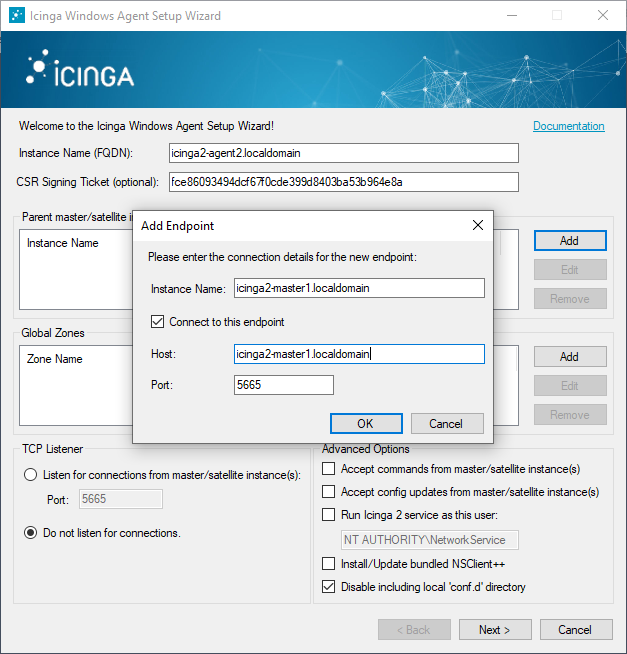Click Add button for Global Zones
This screenshot has width=627, height=654.
click(x=570, y=357)
